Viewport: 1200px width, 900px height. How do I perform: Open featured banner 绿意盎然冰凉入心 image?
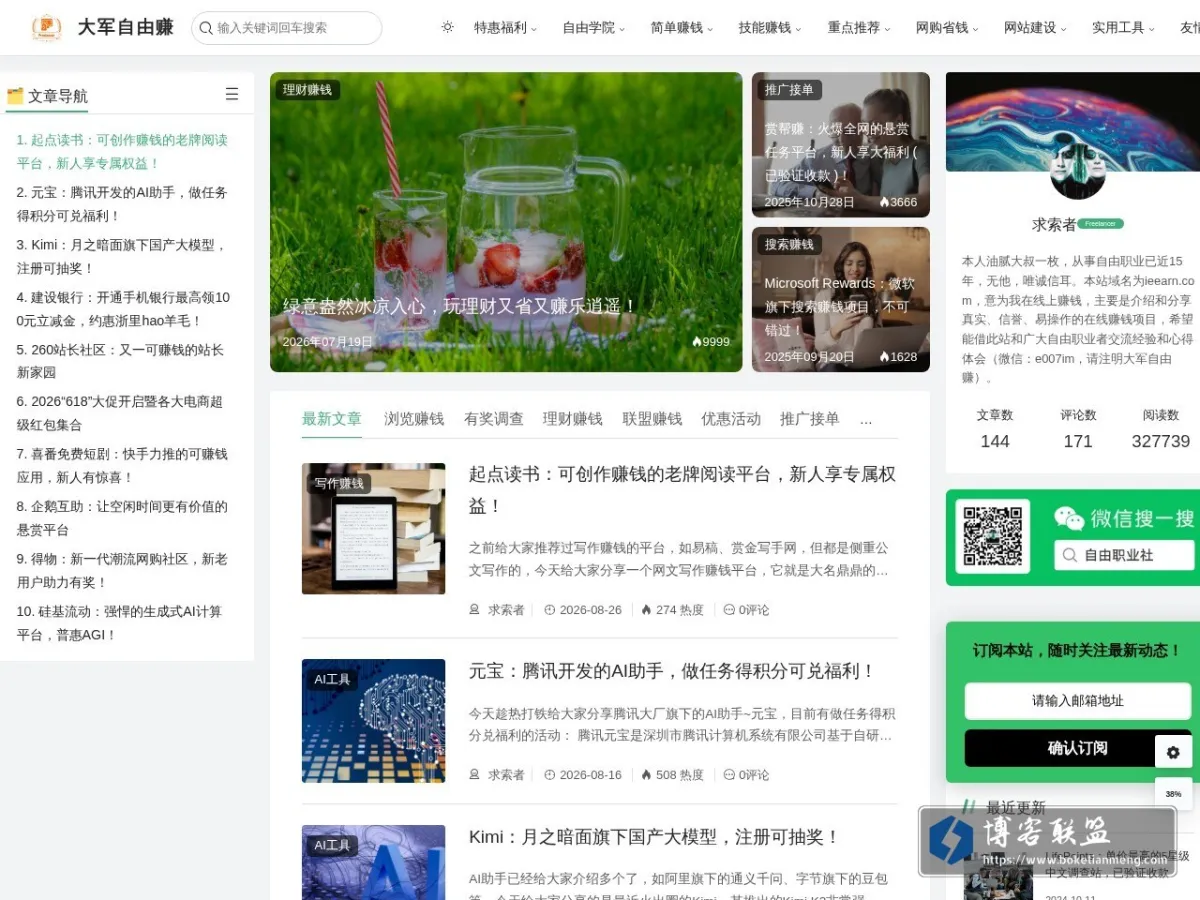pyautogui.click(x=506, y=222)
